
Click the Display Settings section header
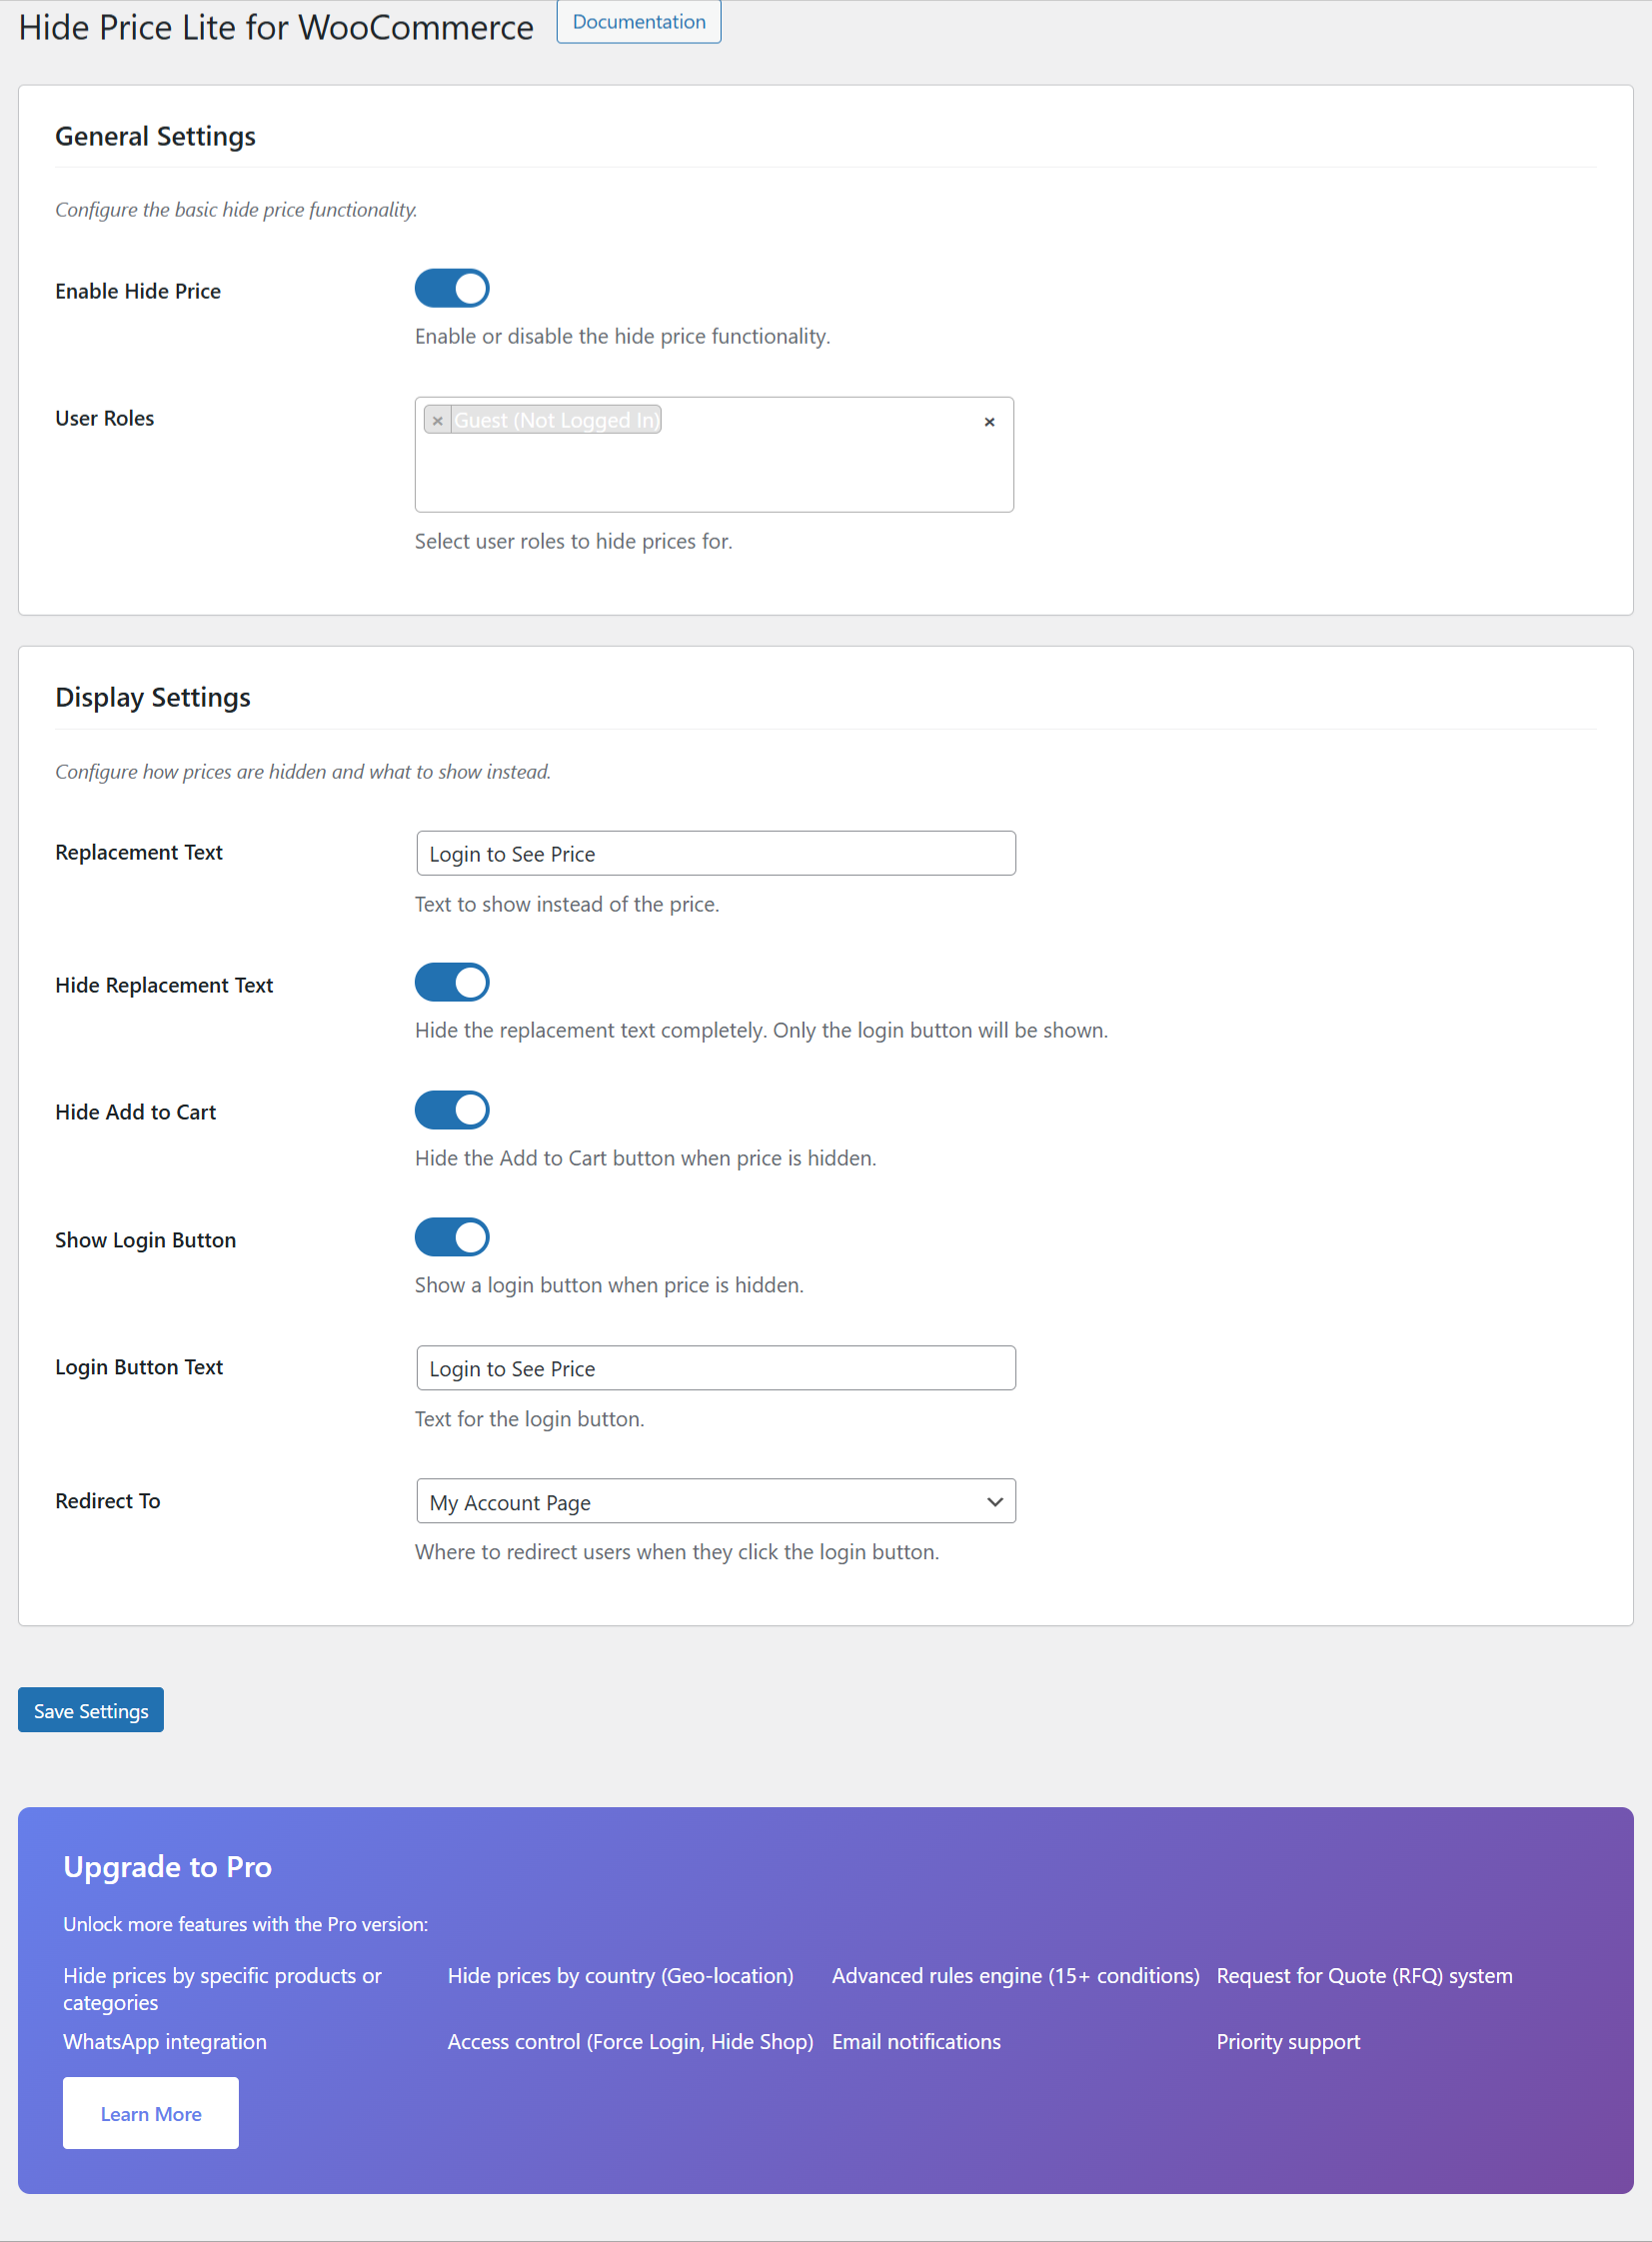pos(152,697)
